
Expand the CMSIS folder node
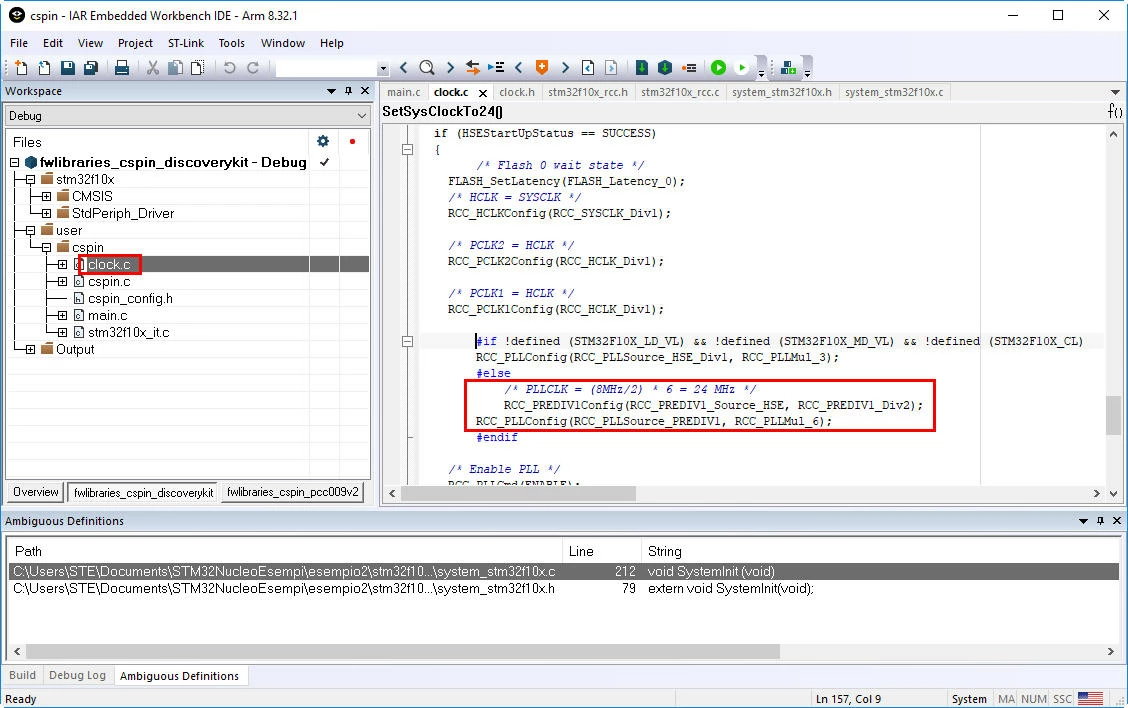46,196
